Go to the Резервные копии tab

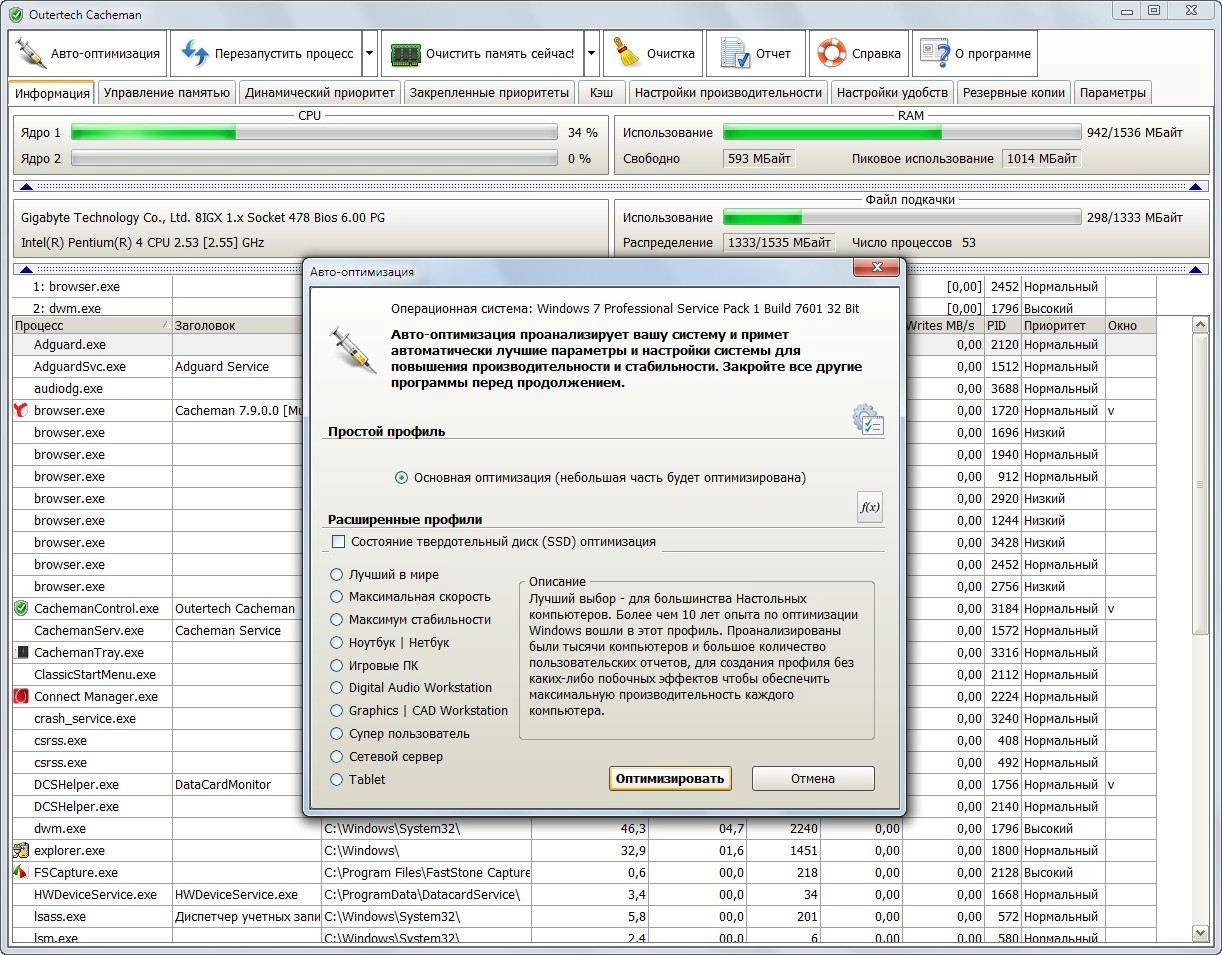pos(1013,92)
